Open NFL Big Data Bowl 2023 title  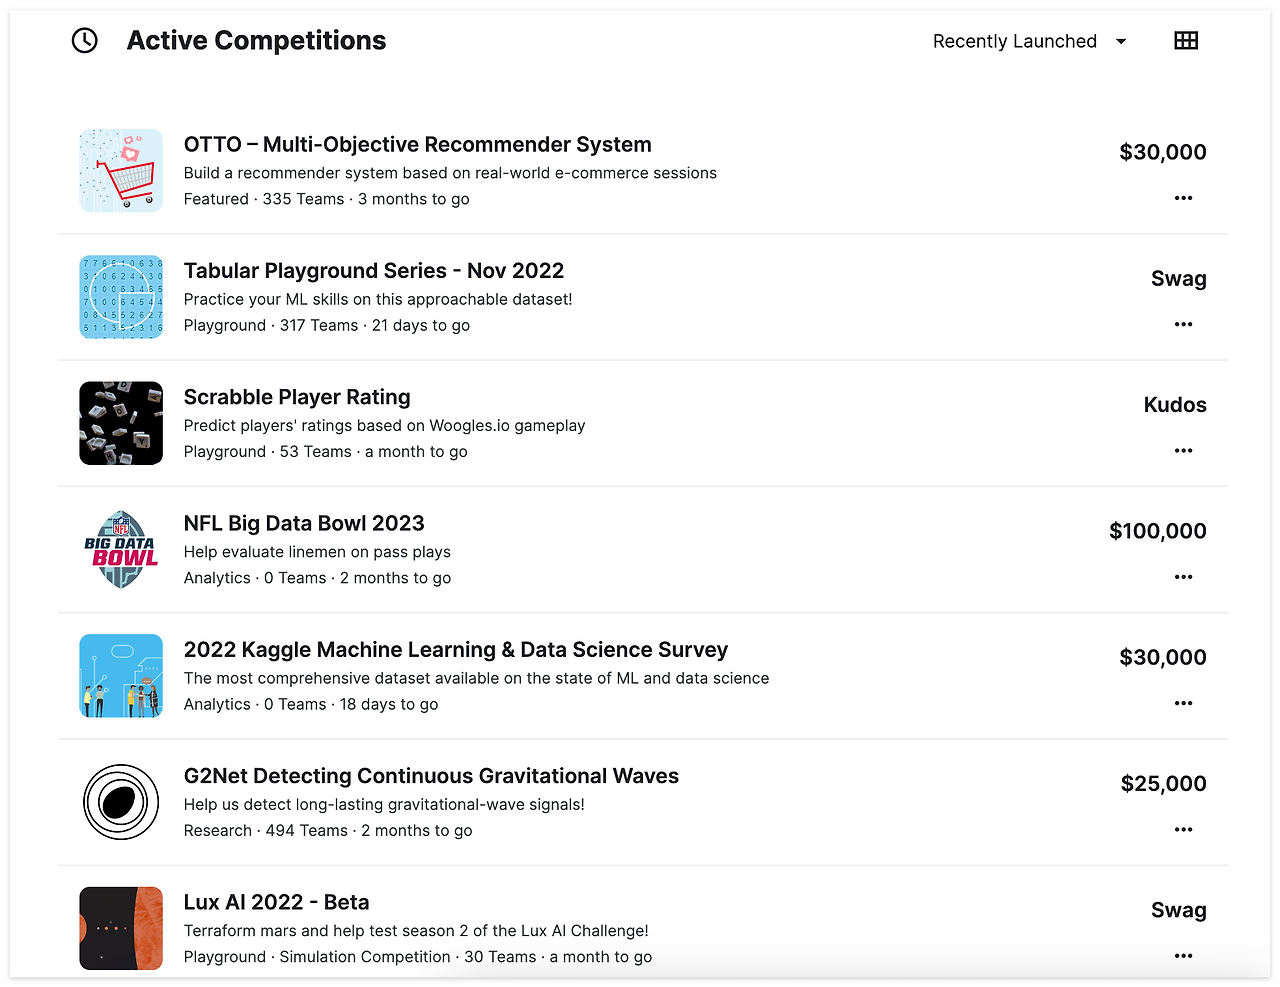click(x=304, y=524)
